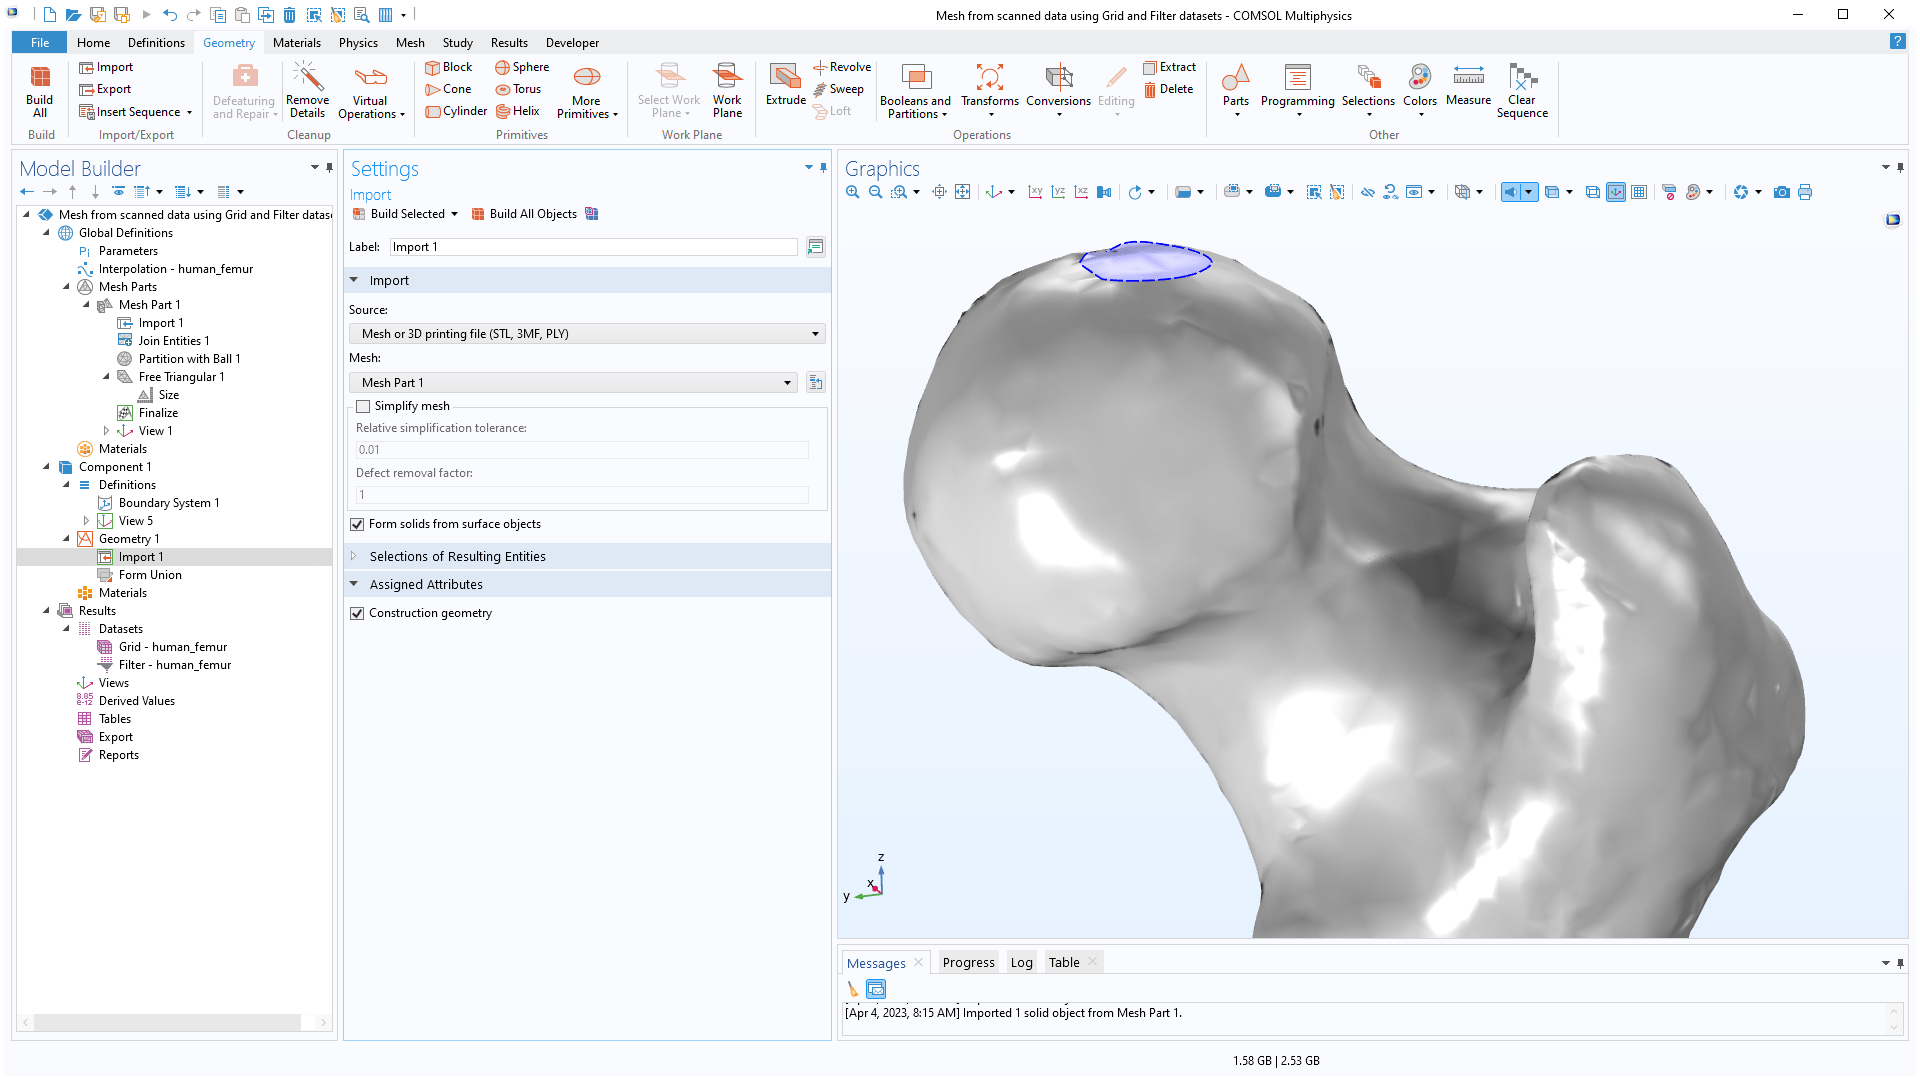Click the Build All Objects button

point(532,213)
